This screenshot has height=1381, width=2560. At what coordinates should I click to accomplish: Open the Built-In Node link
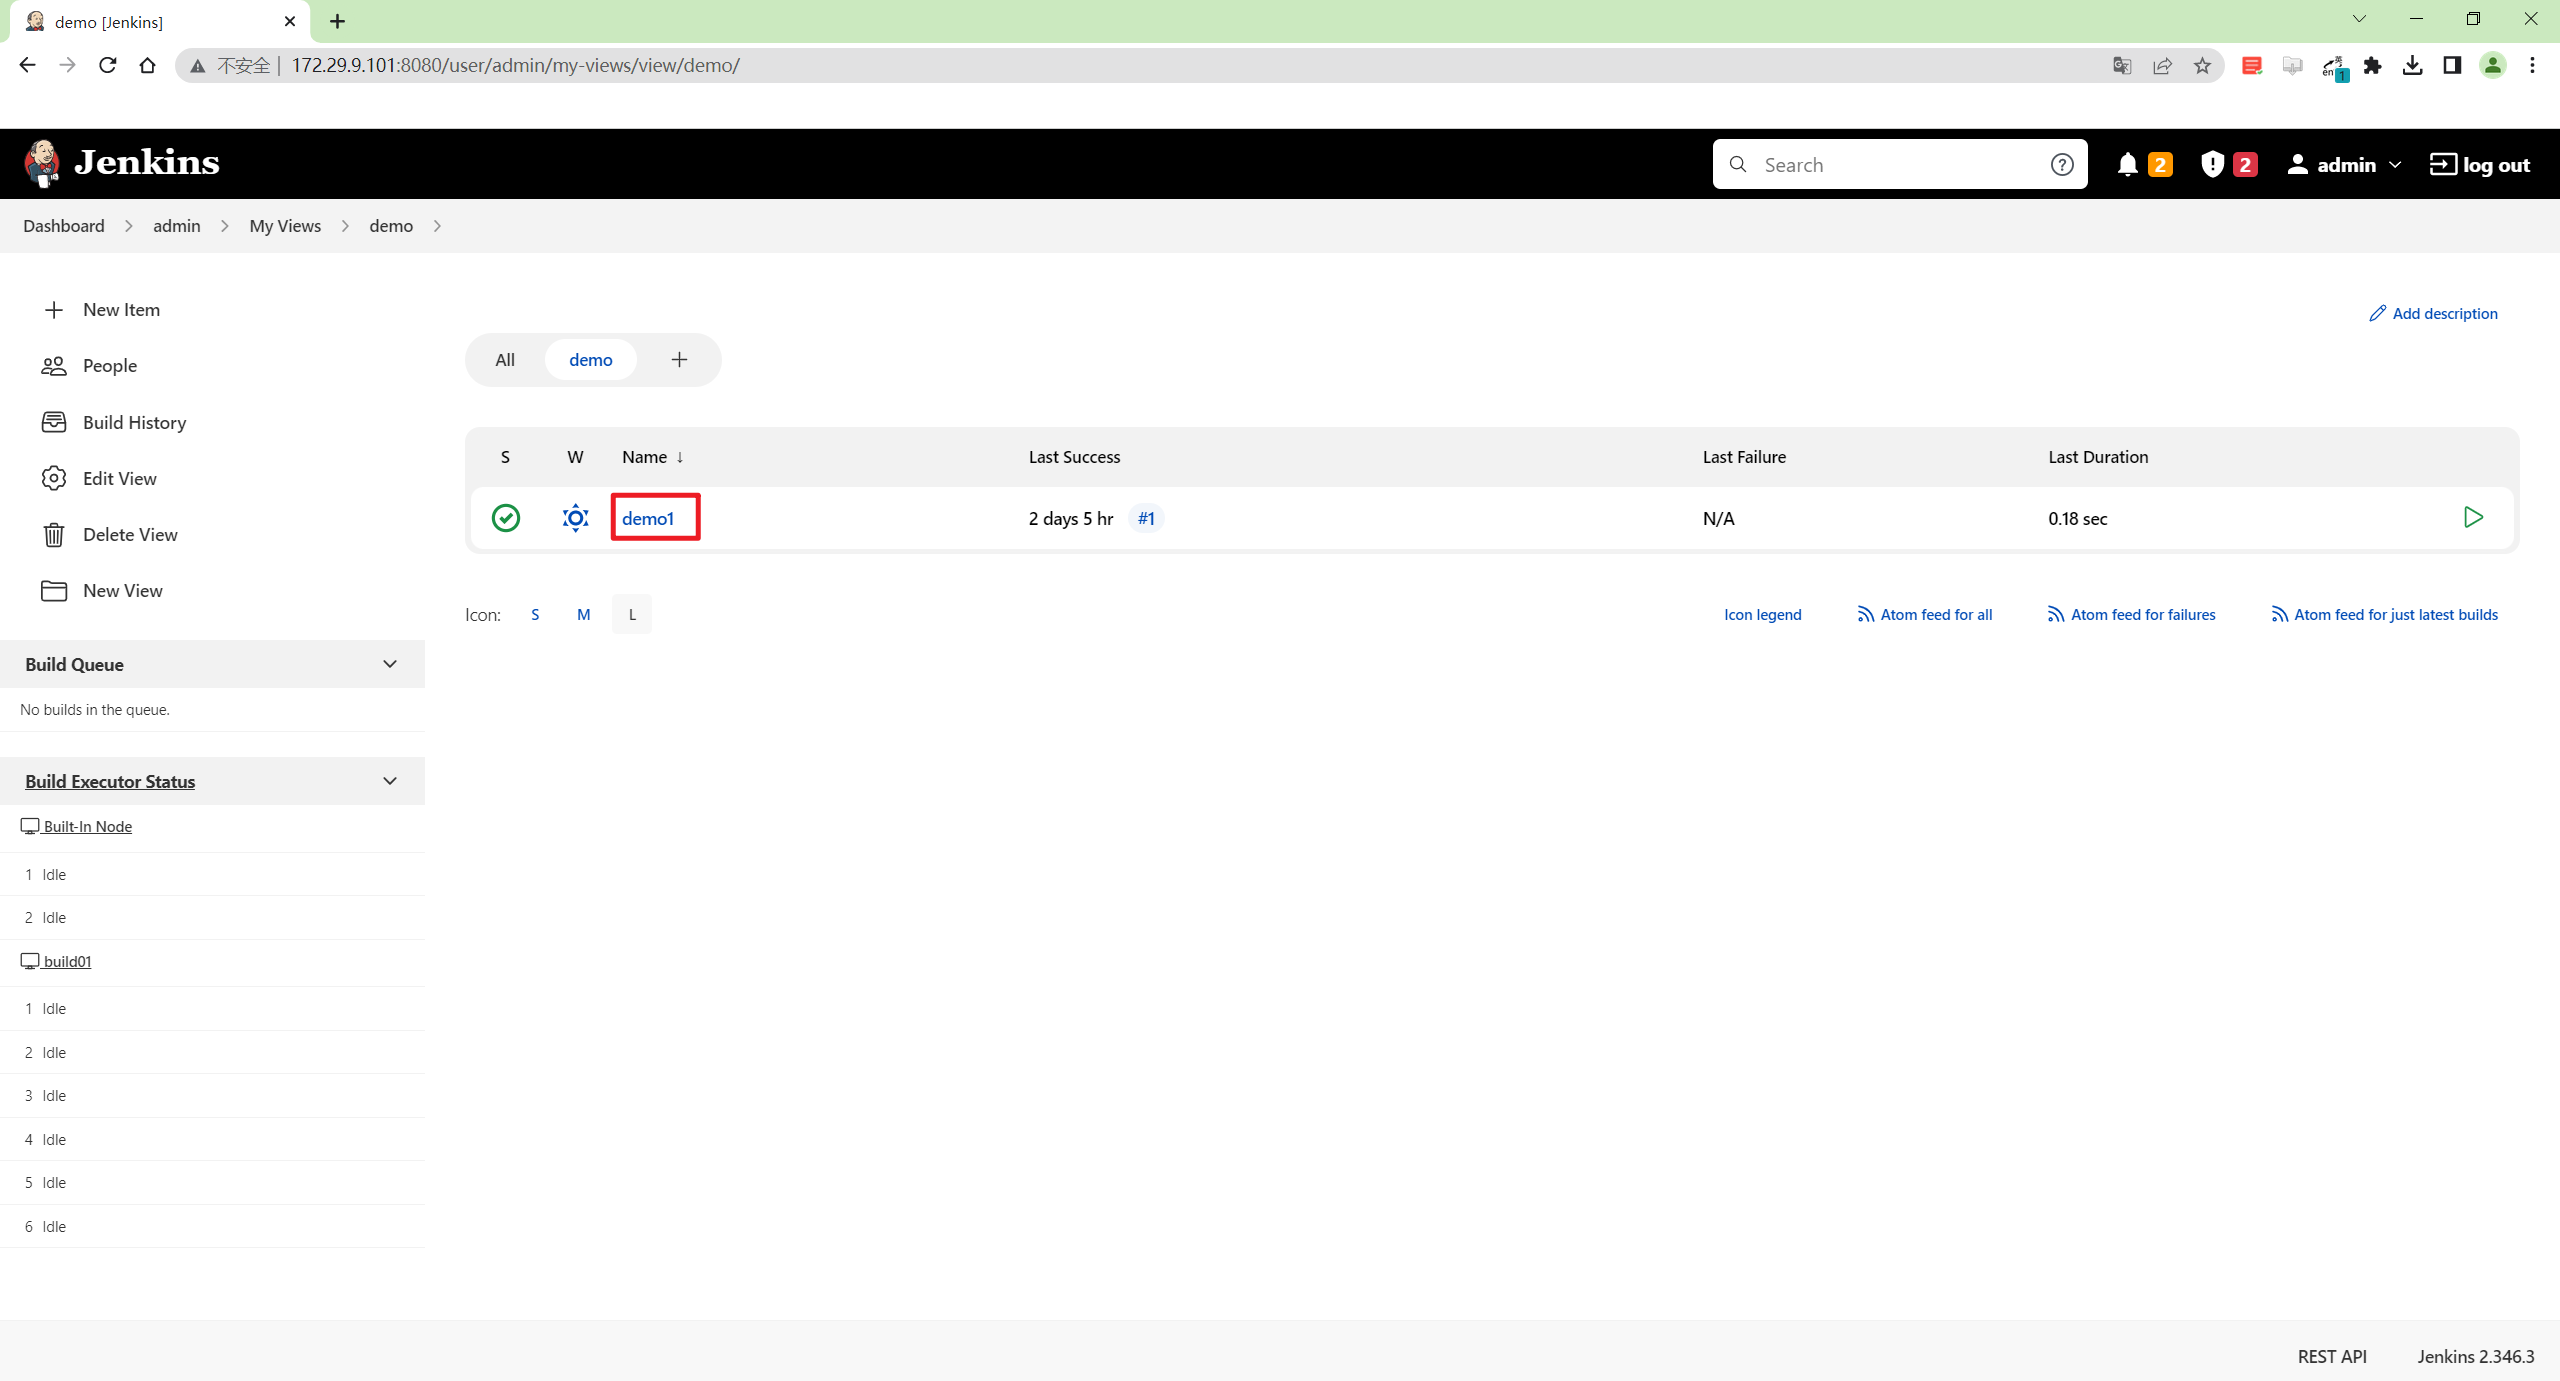[x=77, y=826]
